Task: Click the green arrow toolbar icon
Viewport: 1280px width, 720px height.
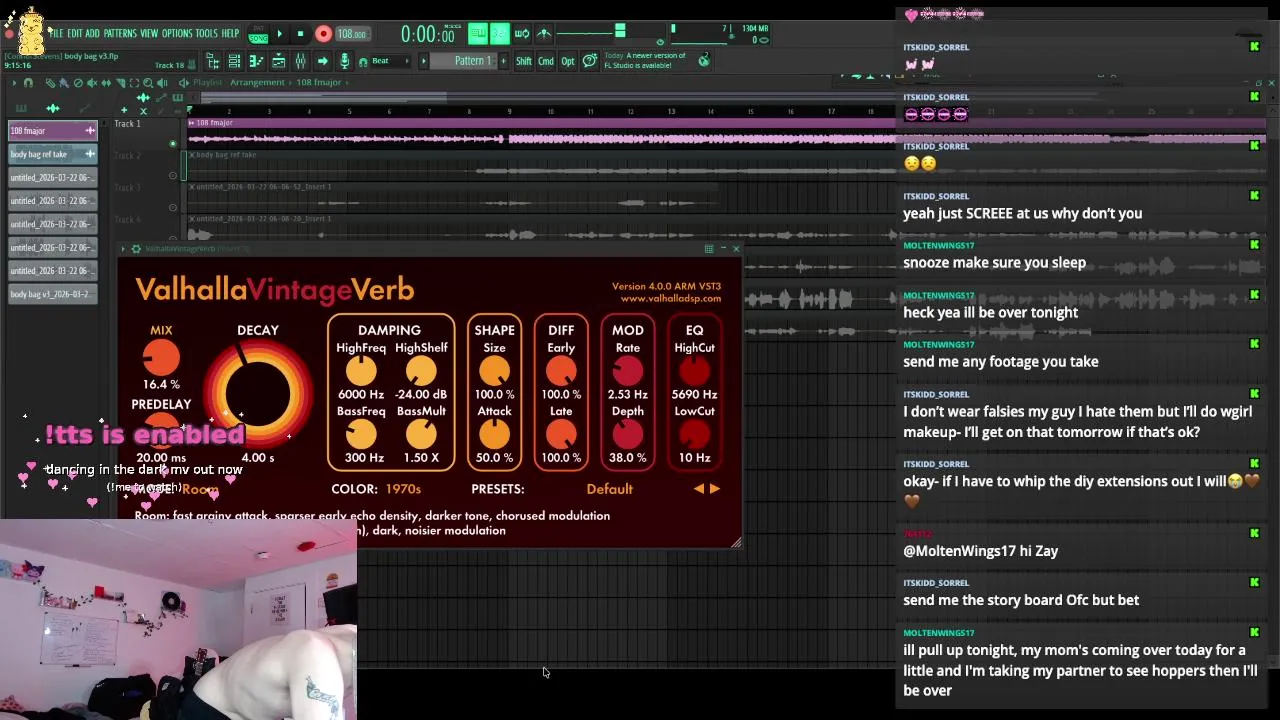Action: point(322,62)
